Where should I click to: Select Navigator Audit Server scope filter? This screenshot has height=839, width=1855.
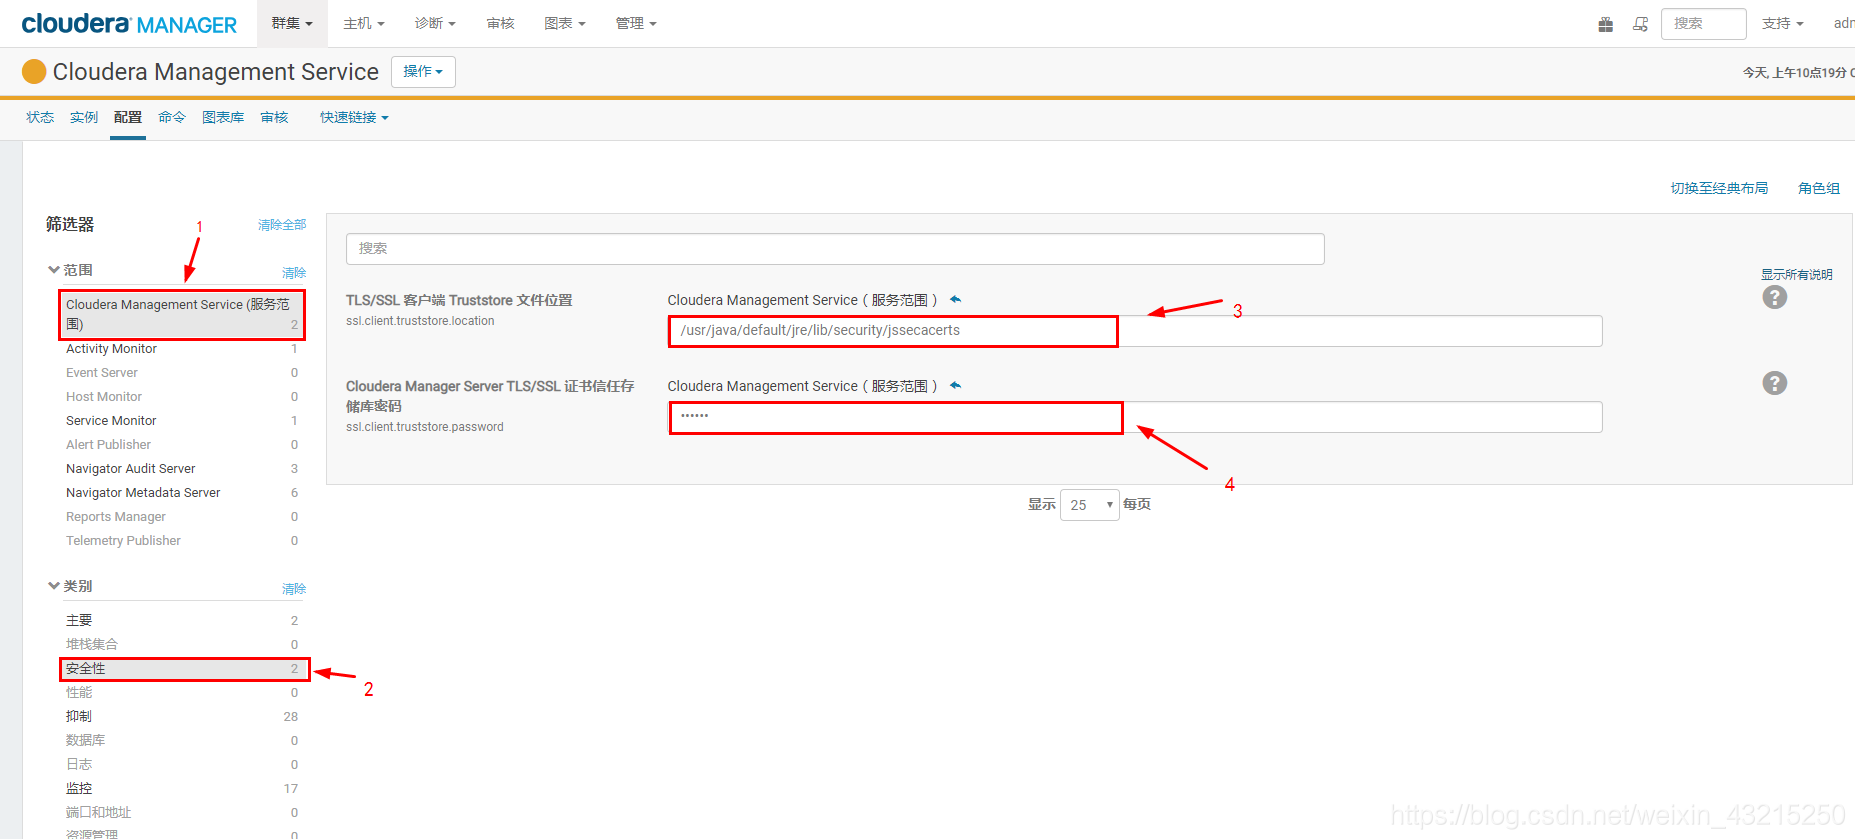point(182,469)
